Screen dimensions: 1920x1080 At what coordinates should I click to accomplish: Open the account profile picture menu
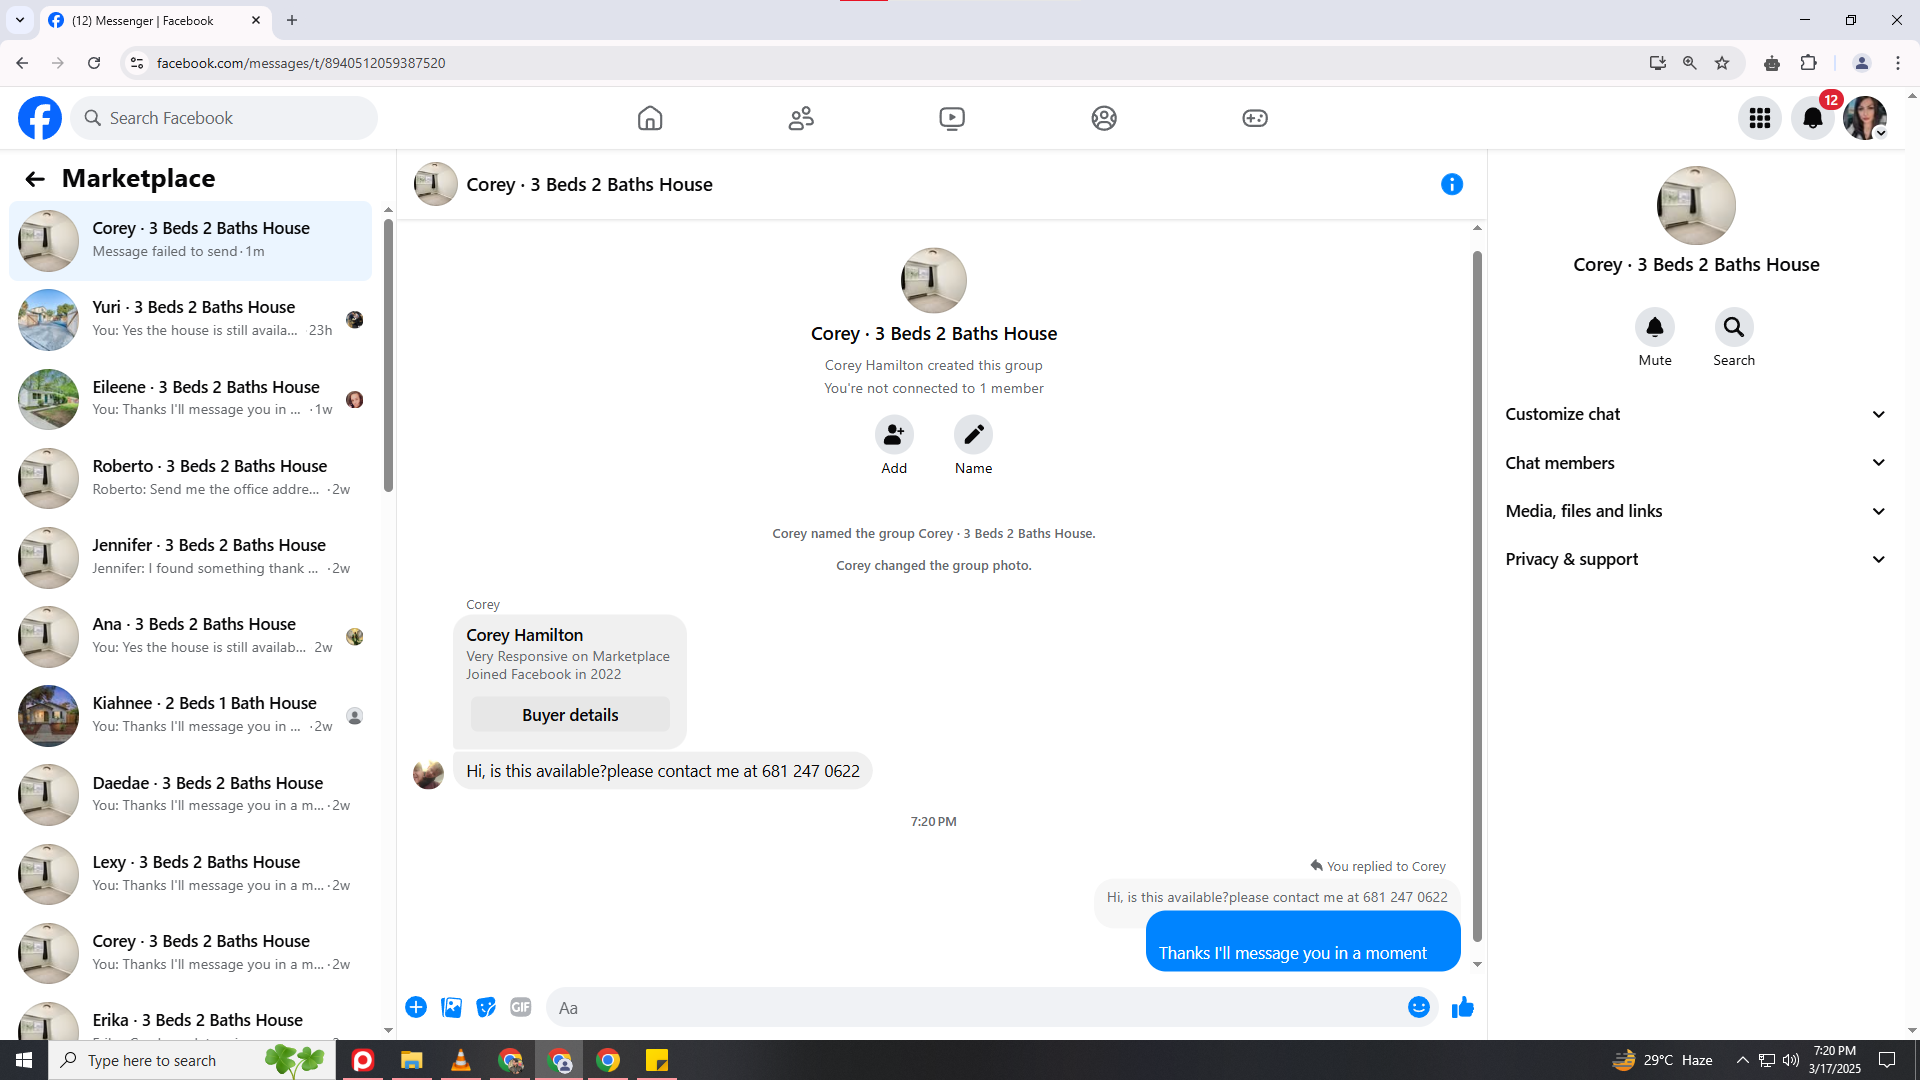[1865, 118]
